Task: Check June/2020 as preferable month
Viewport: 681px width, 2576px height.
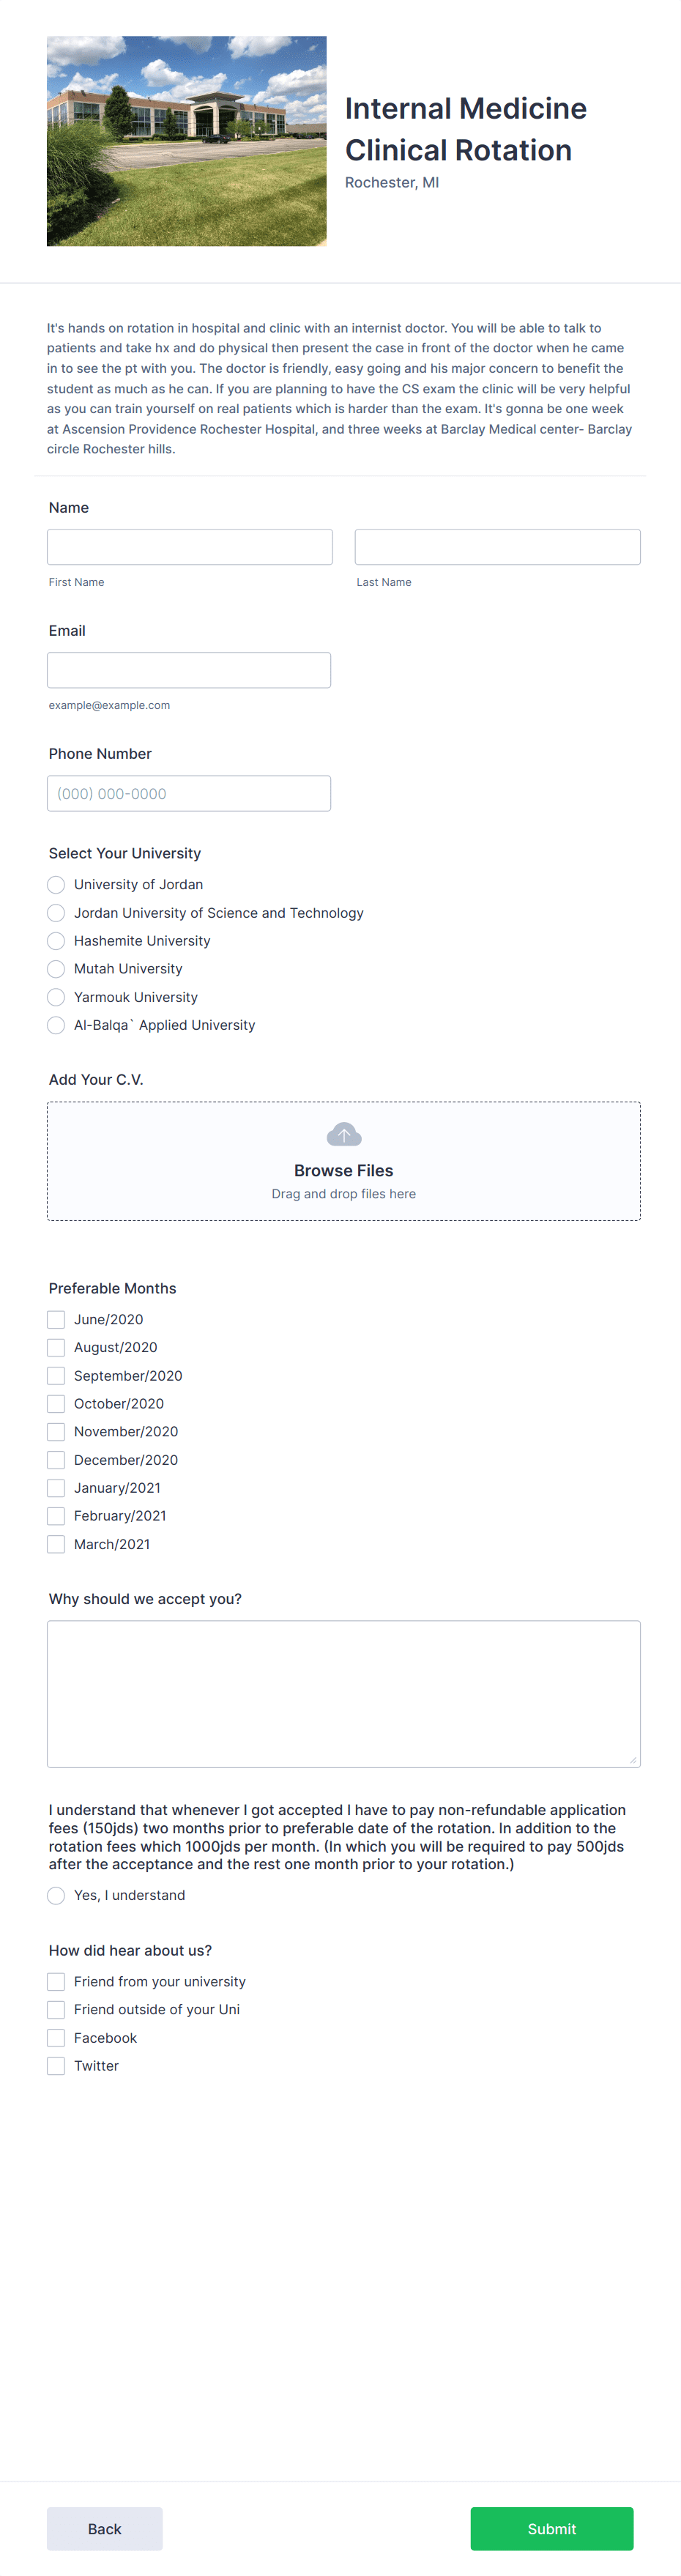Action: pyautogui.click(x=56, y=1319)
